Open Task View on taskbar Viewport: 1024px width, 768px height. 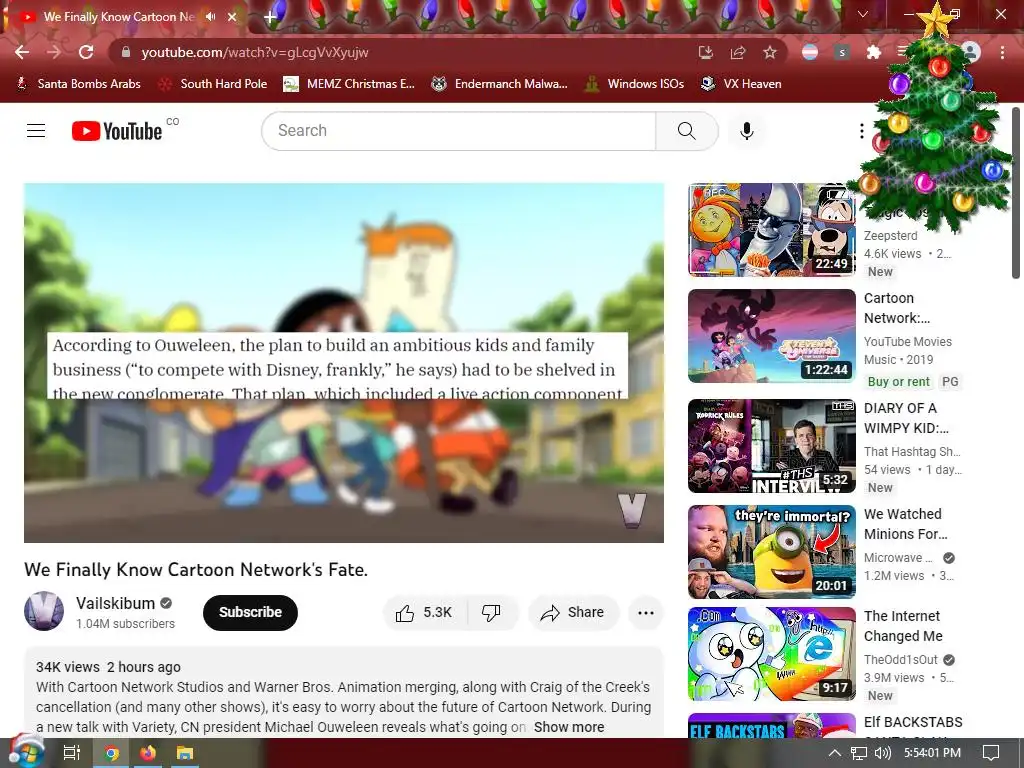point(71,753)
